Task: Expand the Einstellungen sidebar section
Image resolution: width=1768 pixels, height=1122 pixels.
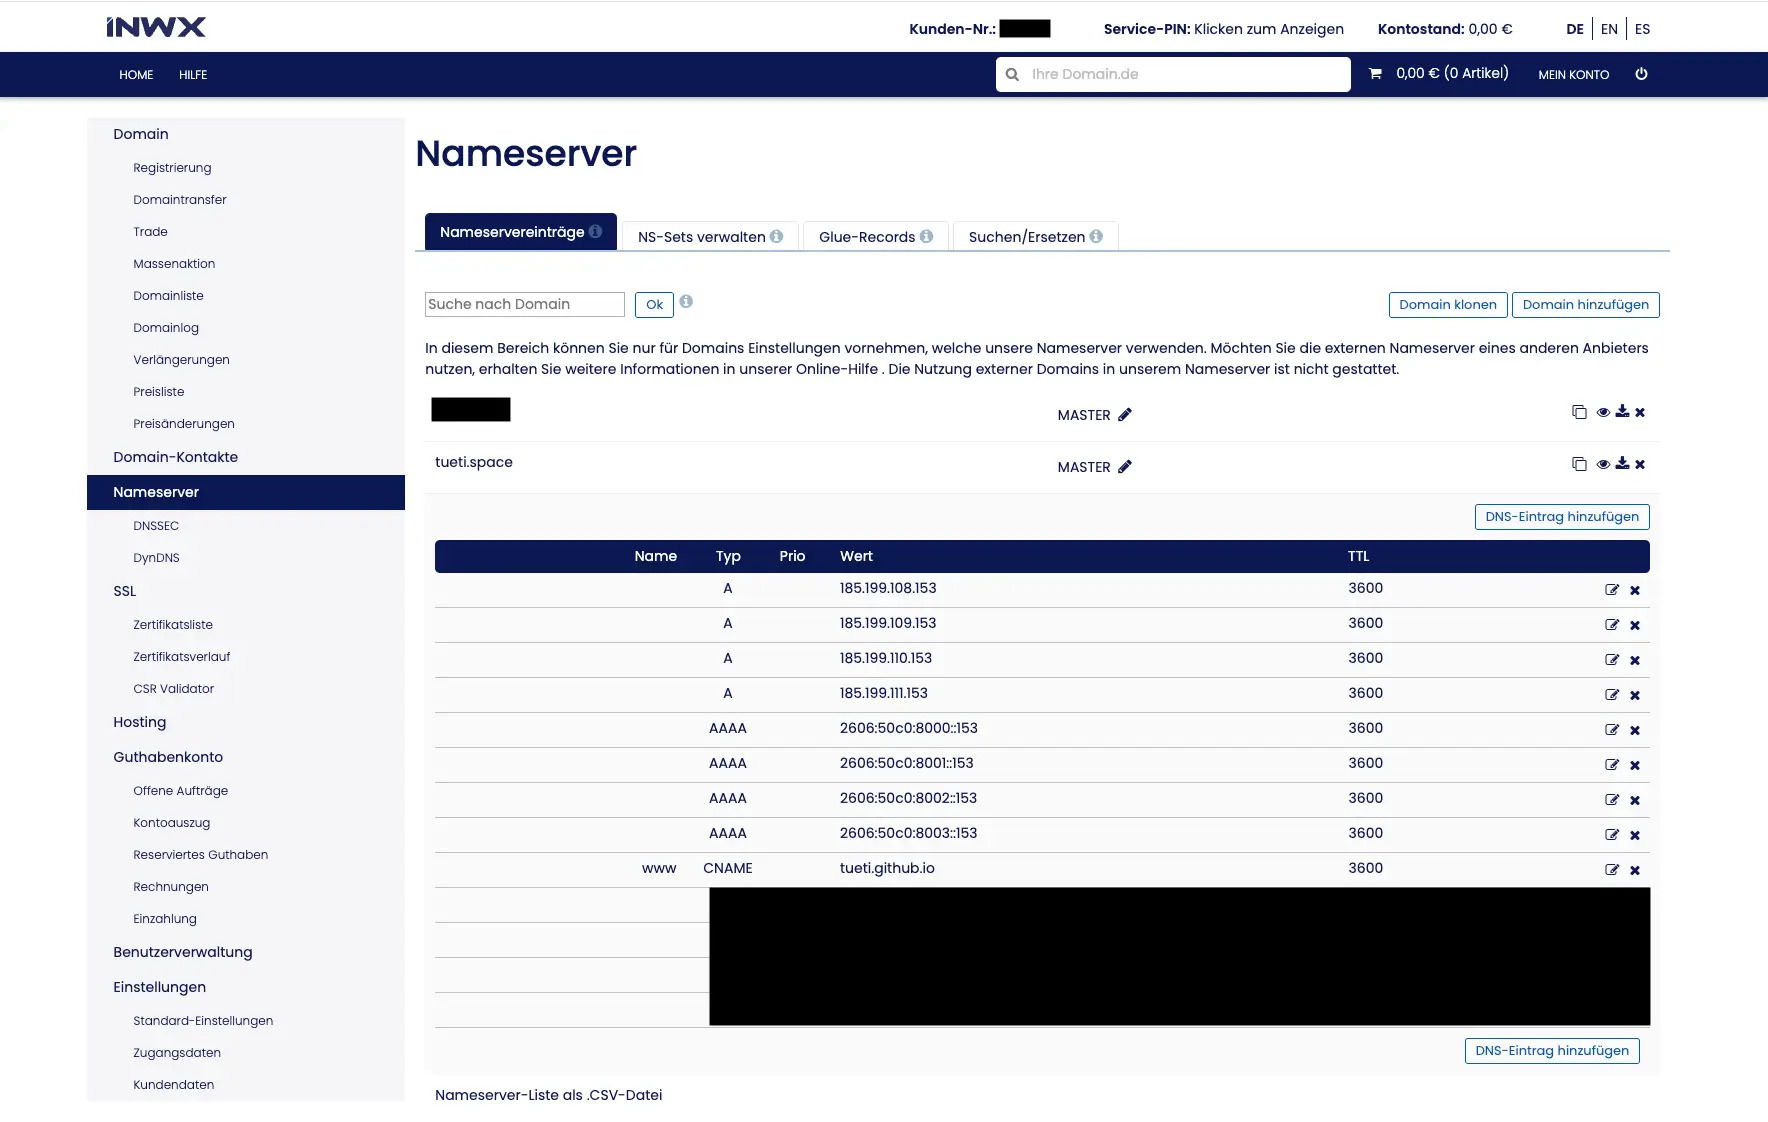Action: 159,987
